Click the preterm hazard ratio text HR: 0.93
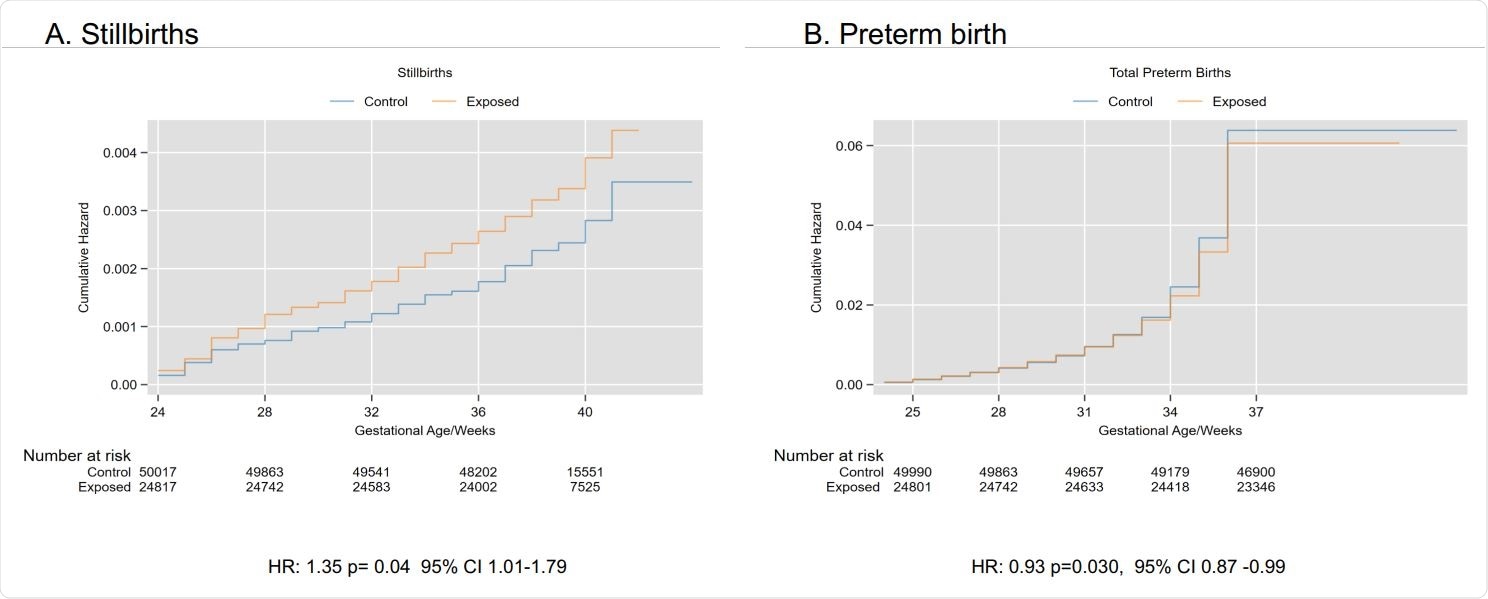The image size is (1488, 599). [1128, 567]
